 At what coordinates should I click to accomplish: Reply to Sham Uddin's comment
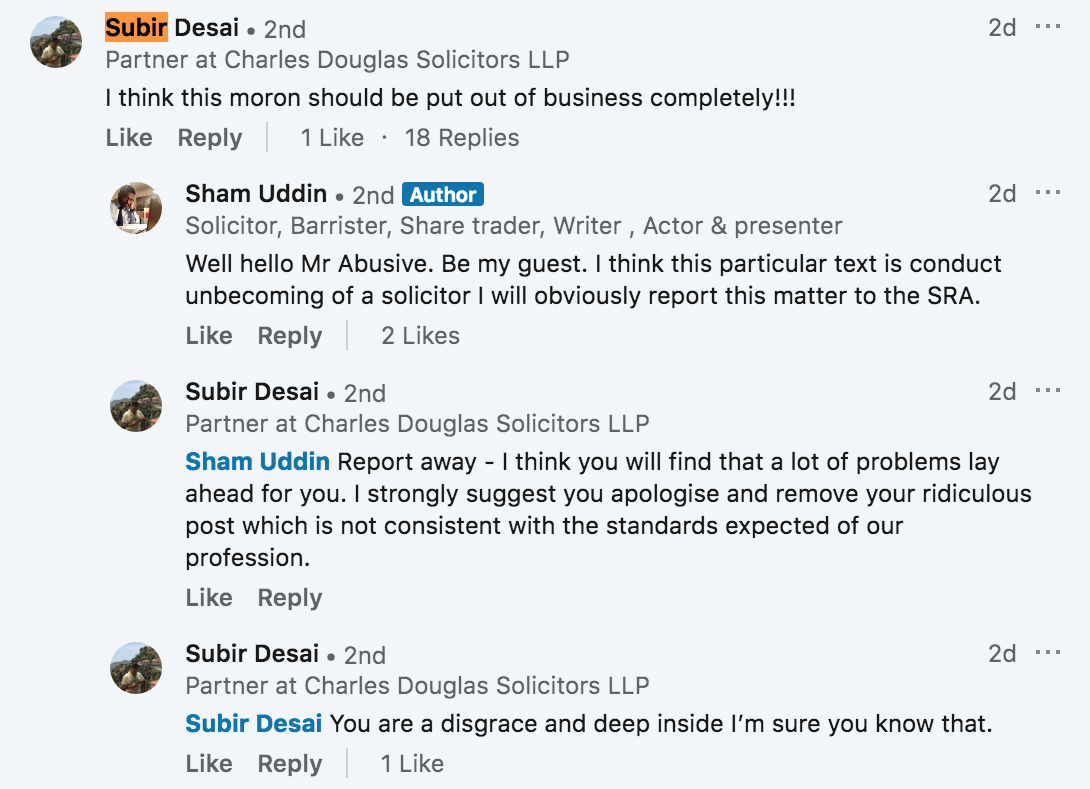pos(290,336)
